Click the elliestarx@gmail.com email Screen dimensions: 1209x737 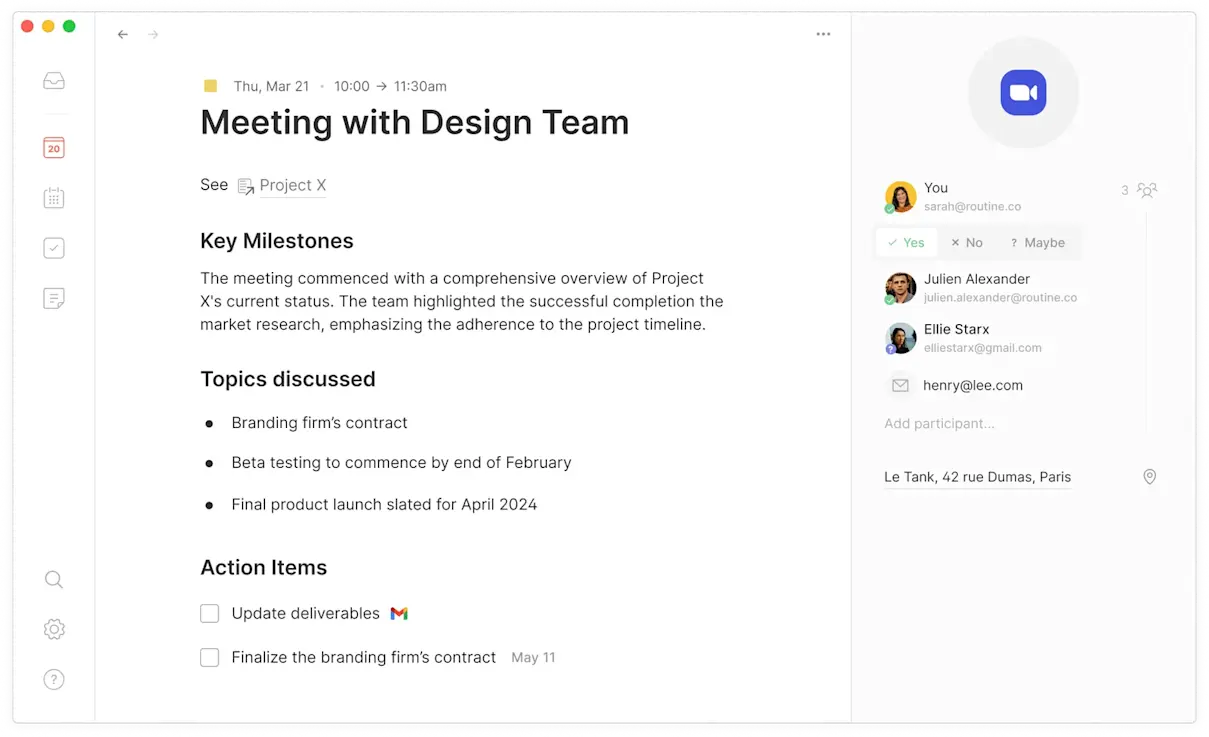tap(983, 348)
